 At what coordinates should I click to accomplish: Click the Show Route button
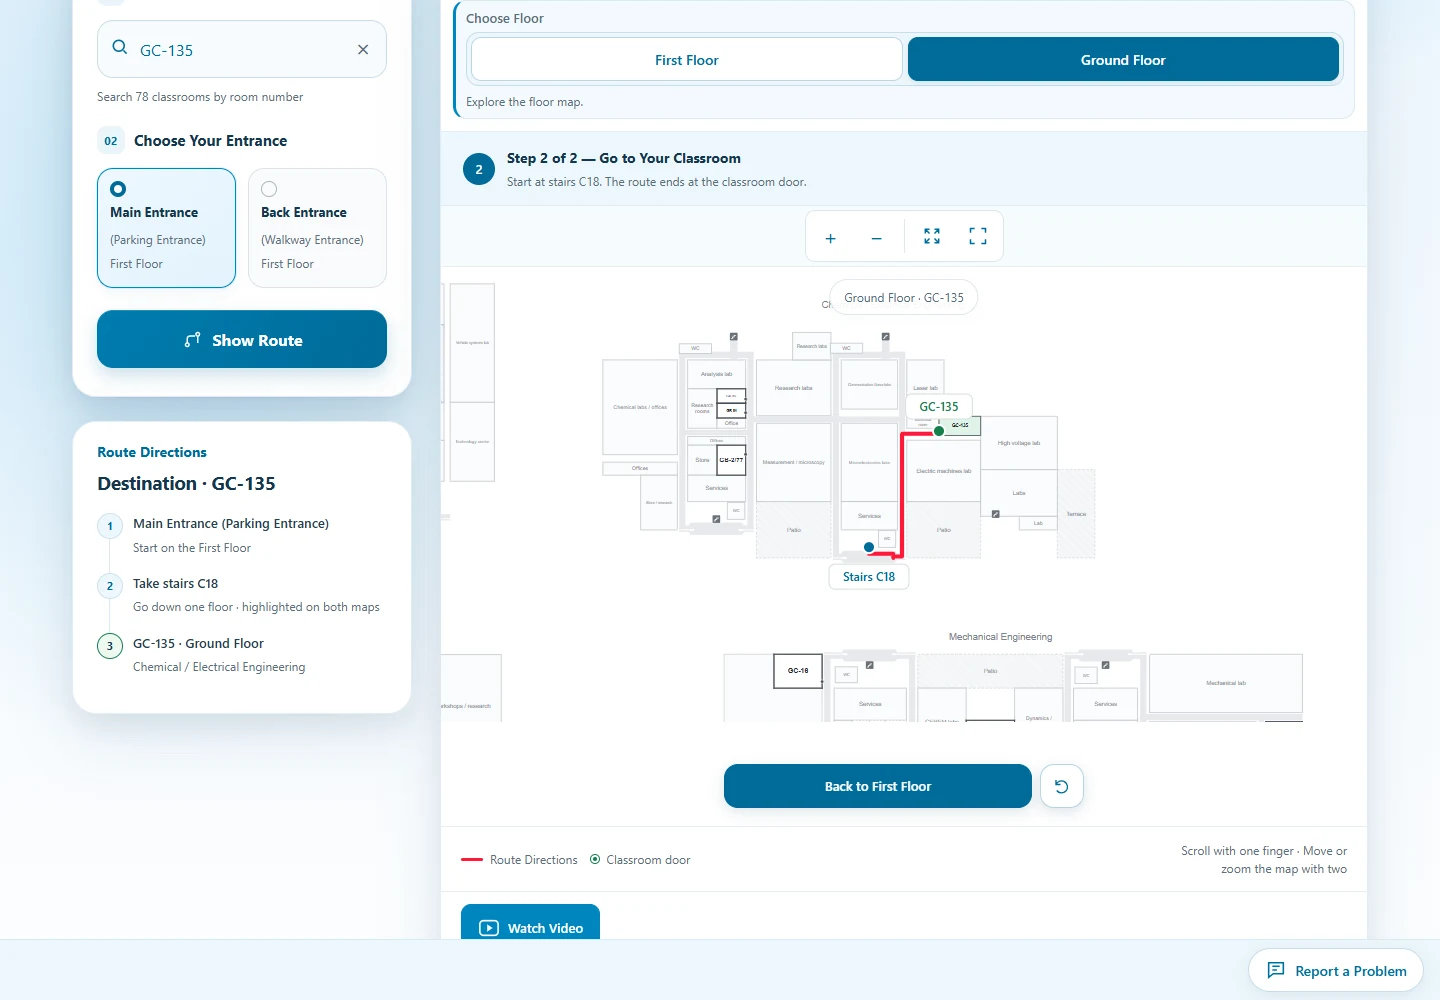coord(242,339)
